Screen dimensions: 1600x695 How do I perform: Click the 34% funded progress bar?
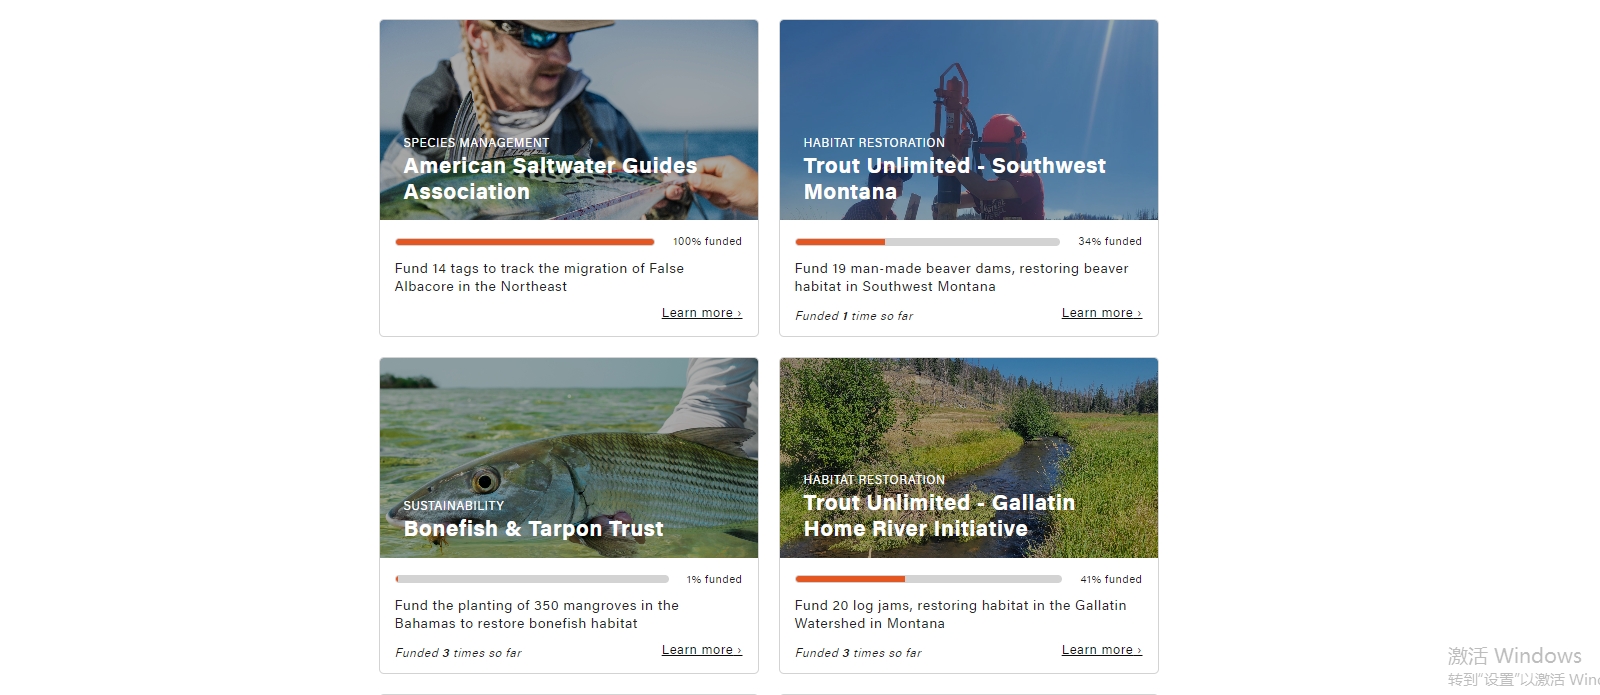click(927, 242)
